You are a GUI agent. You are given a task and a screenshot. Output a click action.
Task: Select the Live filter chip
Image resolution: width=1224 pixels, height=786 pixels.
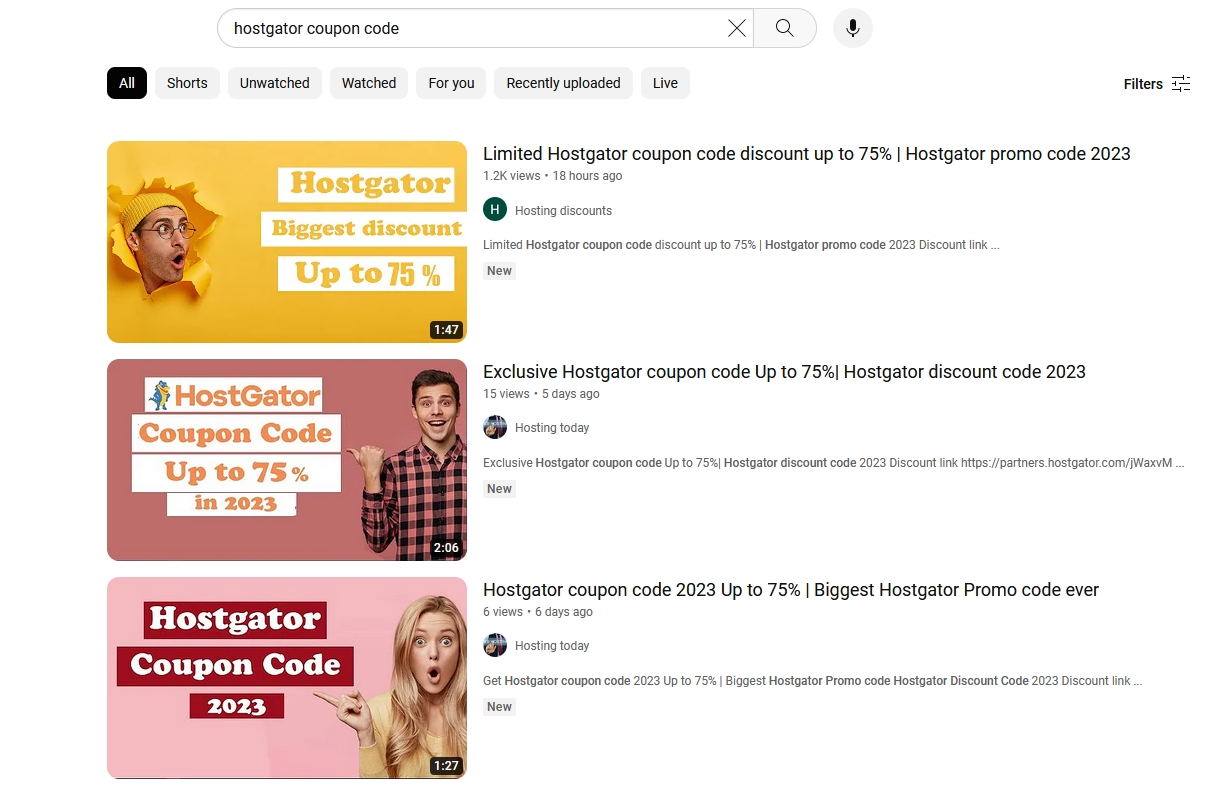coord(665,83)
